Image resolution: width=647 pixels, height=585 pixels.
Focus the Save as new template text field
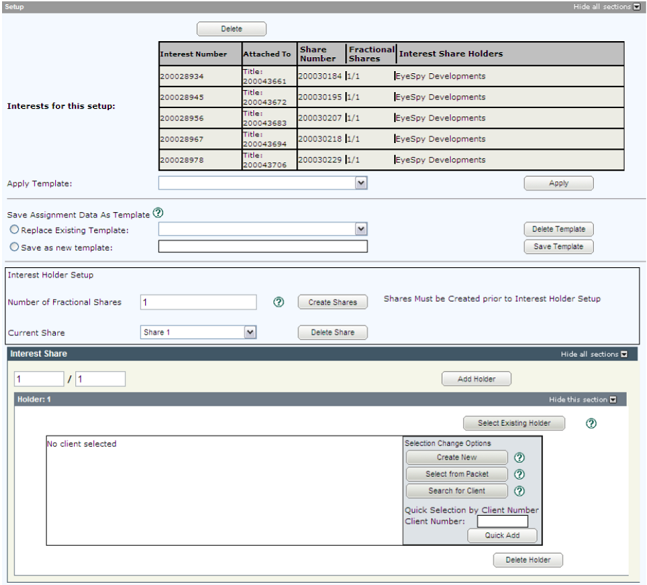(x=263, y=247)
